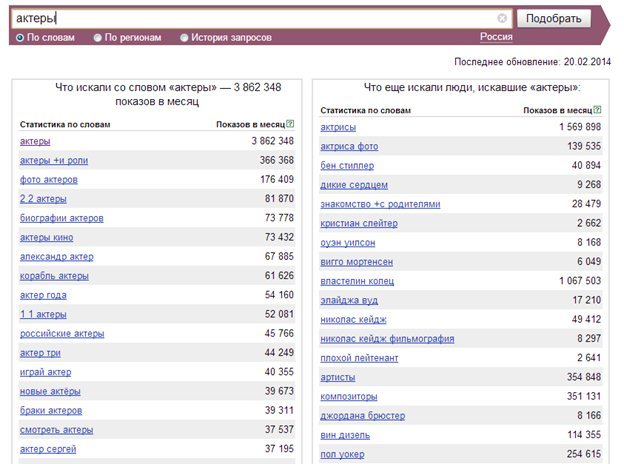Open the Россия region selector
Image resolution: width=624 pixels, height=464 pixels.
point(496,37)
